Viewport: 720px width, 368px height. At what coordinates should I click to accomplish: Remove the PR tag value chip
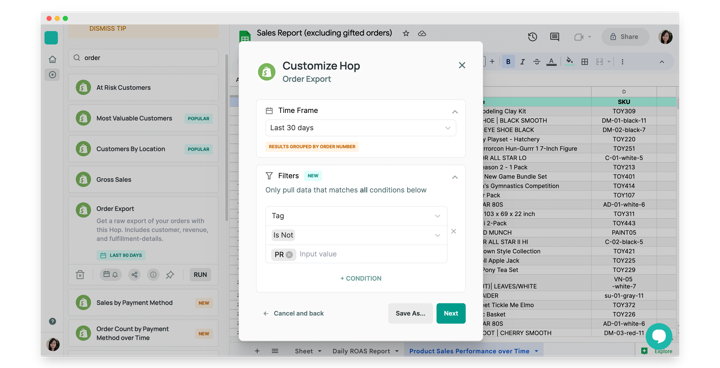pyautogui.click(x=289, y=255)
